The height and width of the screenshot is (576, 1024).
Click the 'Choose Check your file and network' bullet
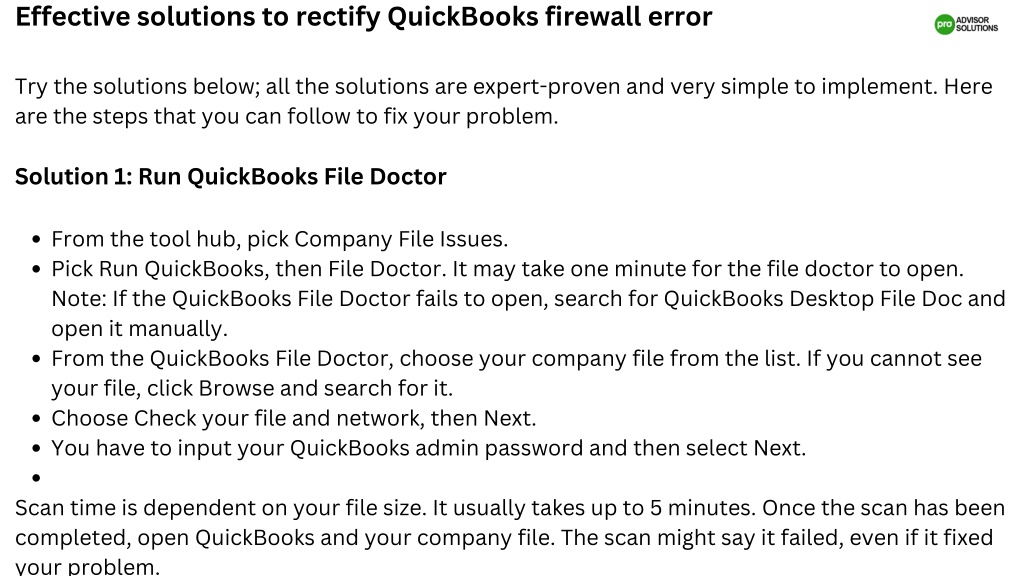tap(294, 418)
